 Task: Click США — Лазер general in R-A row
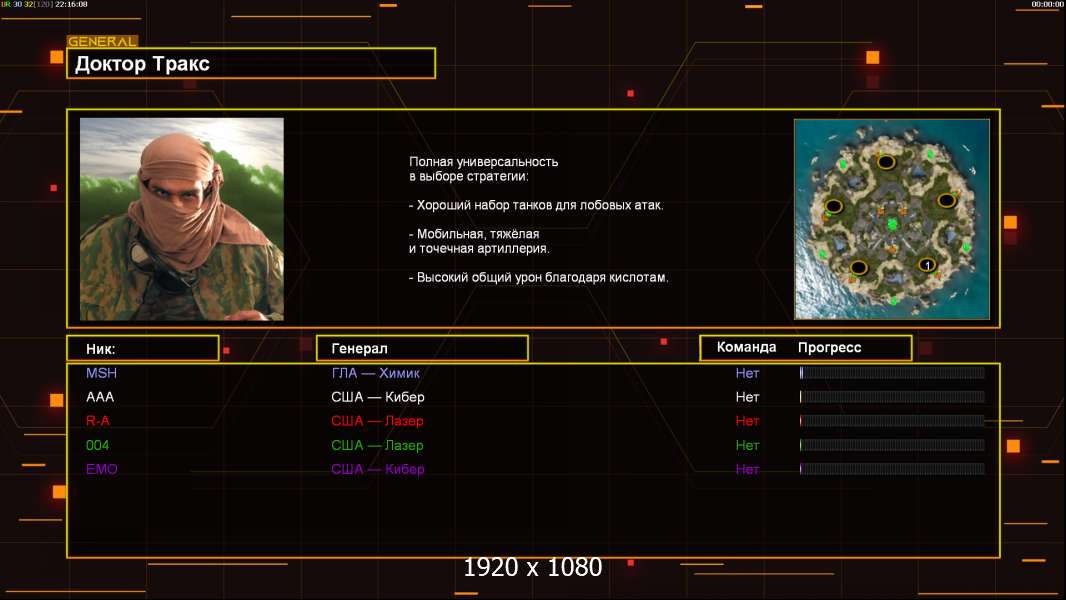[x=377, y=421]
